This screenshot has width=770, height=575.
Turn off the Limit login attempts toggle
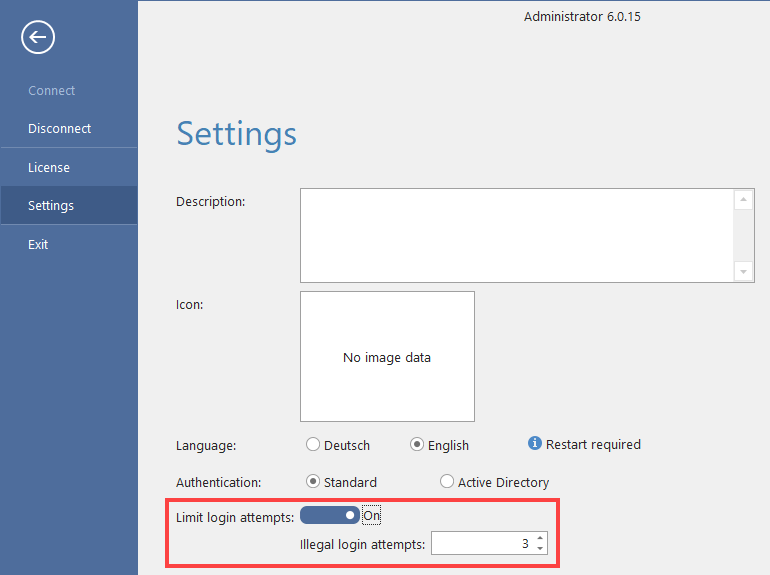(330, 515)
